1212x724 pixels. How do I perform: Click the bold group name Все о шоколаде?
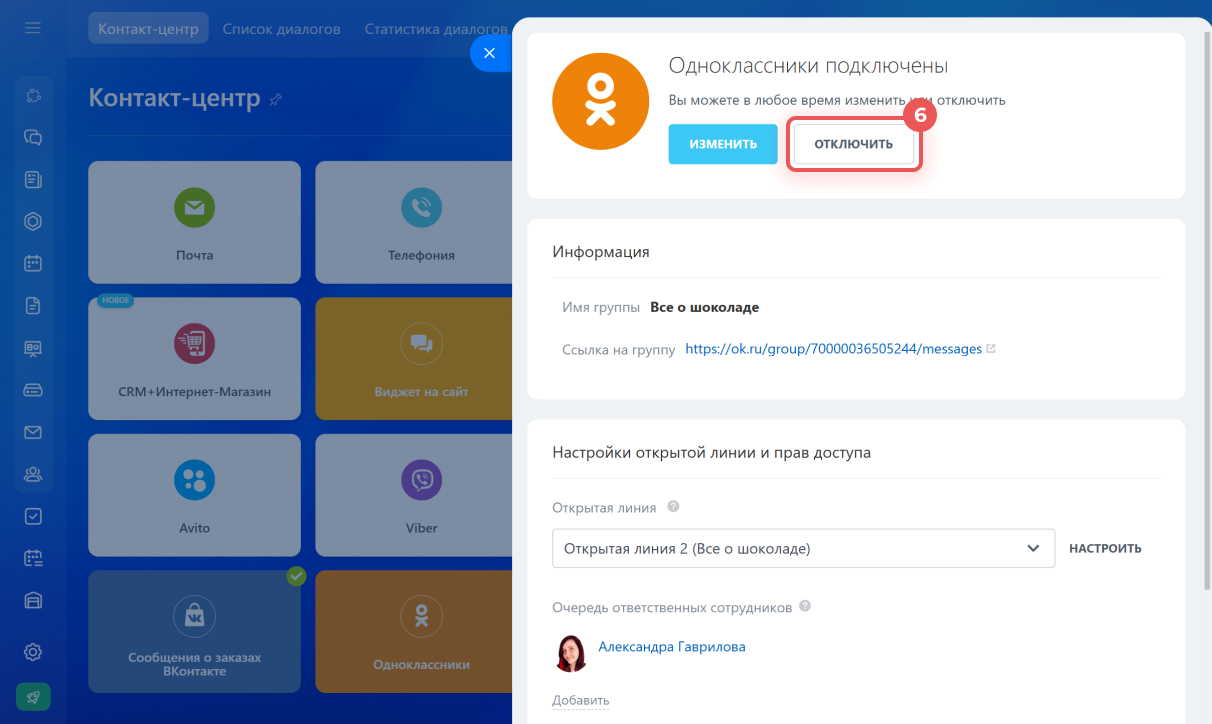pos(704,307)
